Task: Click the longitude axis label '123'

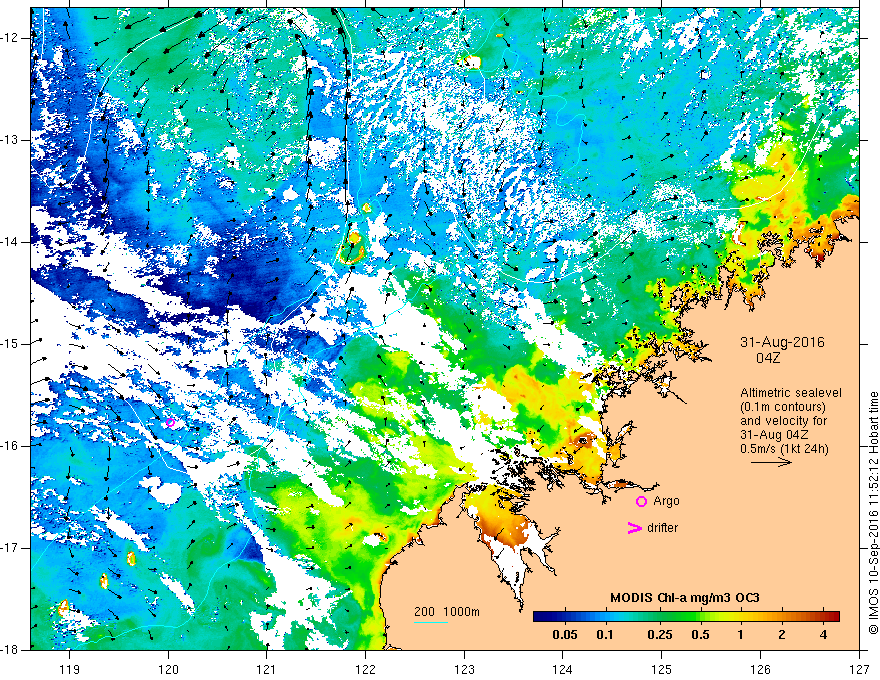Action: point(464,669)
